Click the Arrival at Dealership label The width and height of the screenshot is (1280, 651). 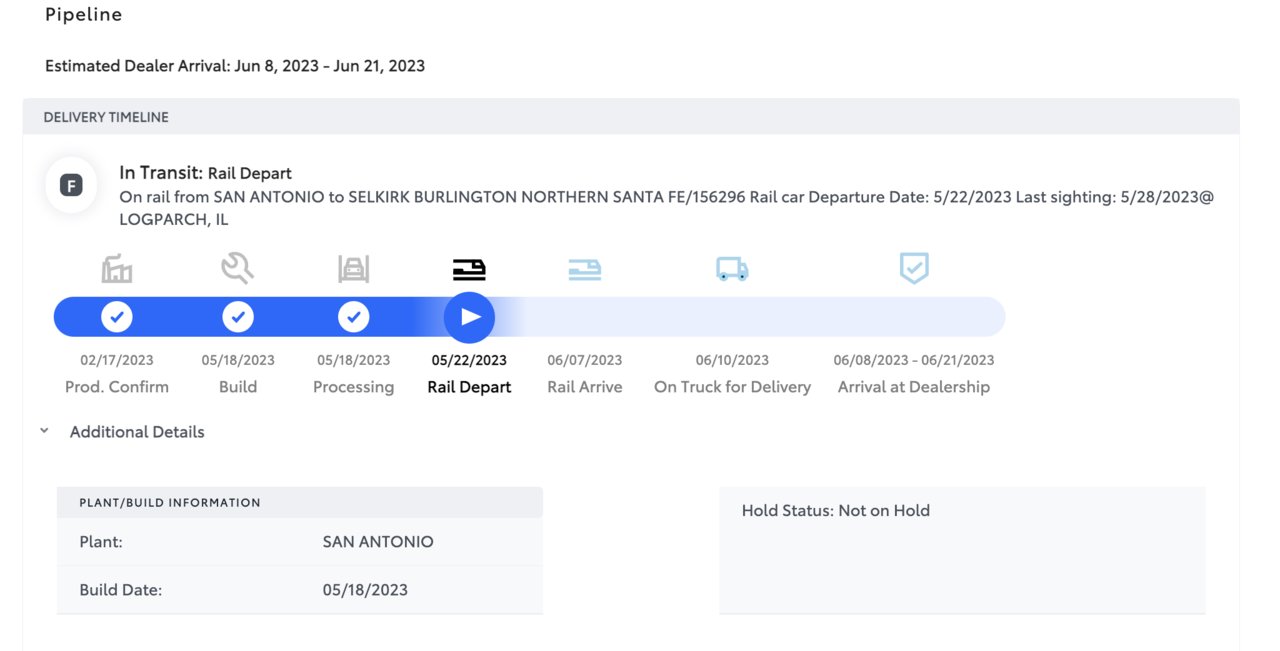pos(914,387)
